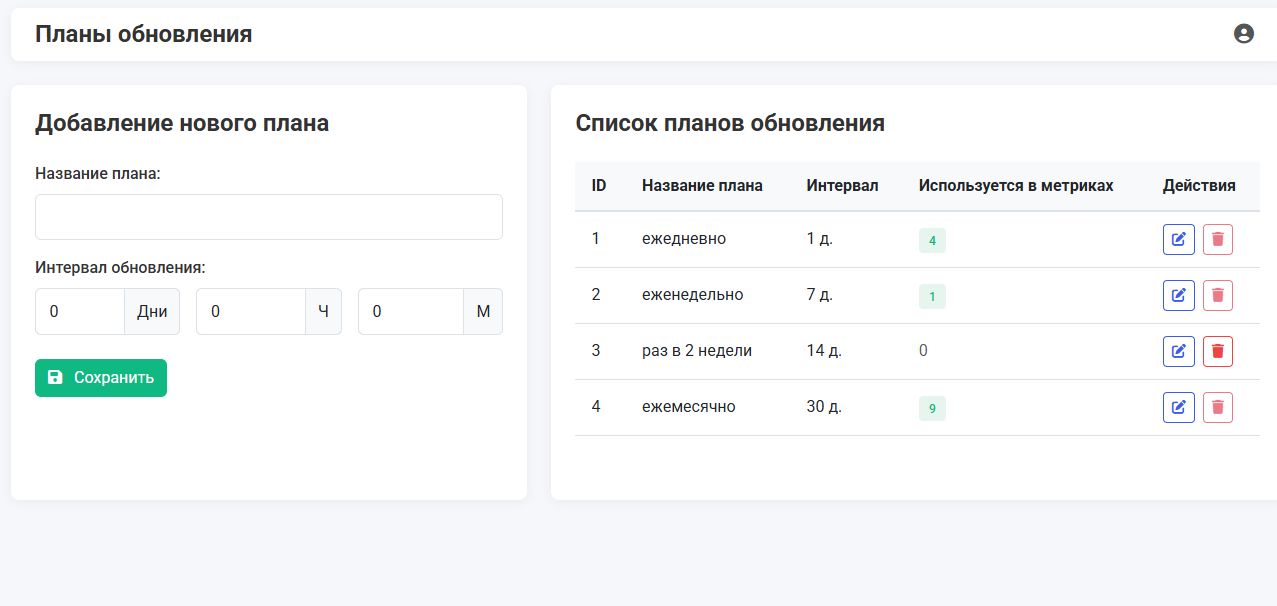
Task: Delete the 'ежемесячно' plan
Action: 1217,408
